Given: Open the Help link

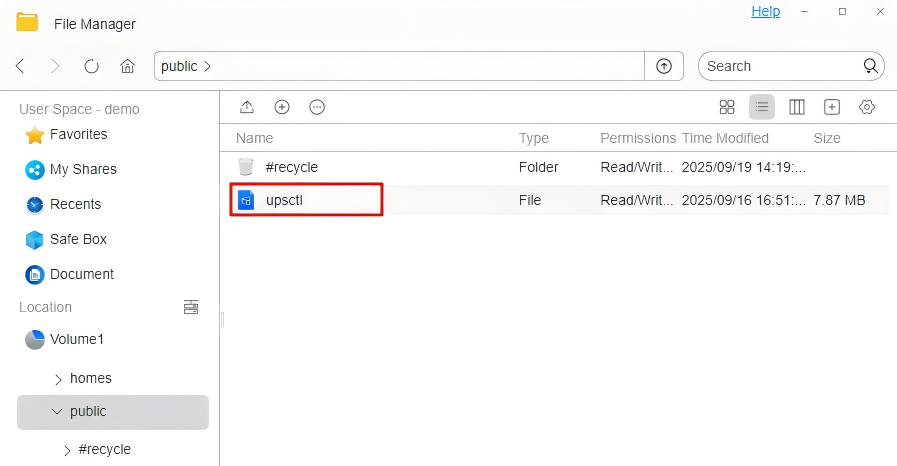Looking at the screenshot, I should tap(765, 11).
